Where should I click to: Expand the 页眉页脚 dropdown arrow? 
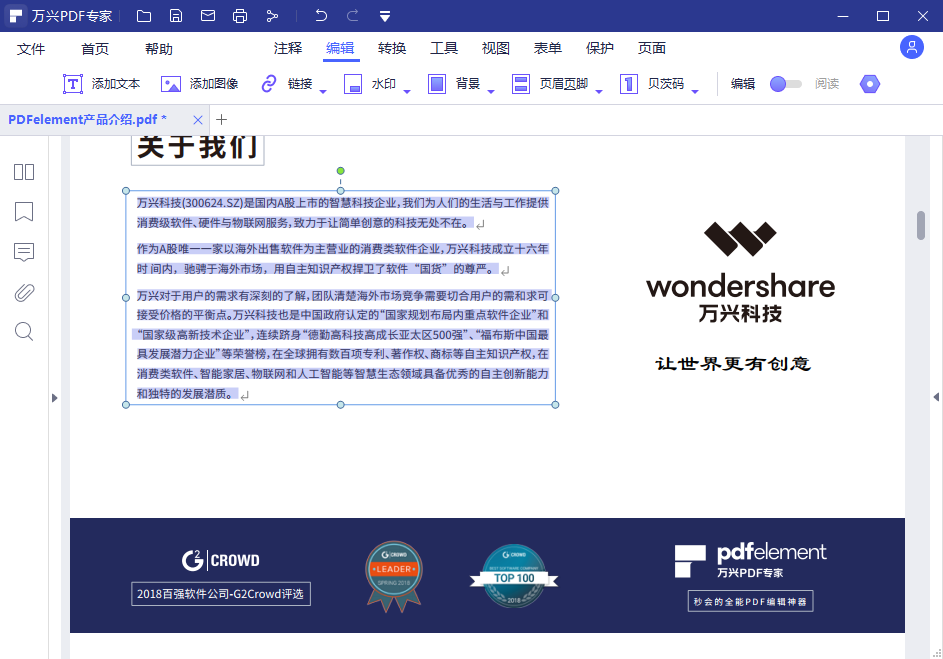pyautogui.click(x=599, y=91)
